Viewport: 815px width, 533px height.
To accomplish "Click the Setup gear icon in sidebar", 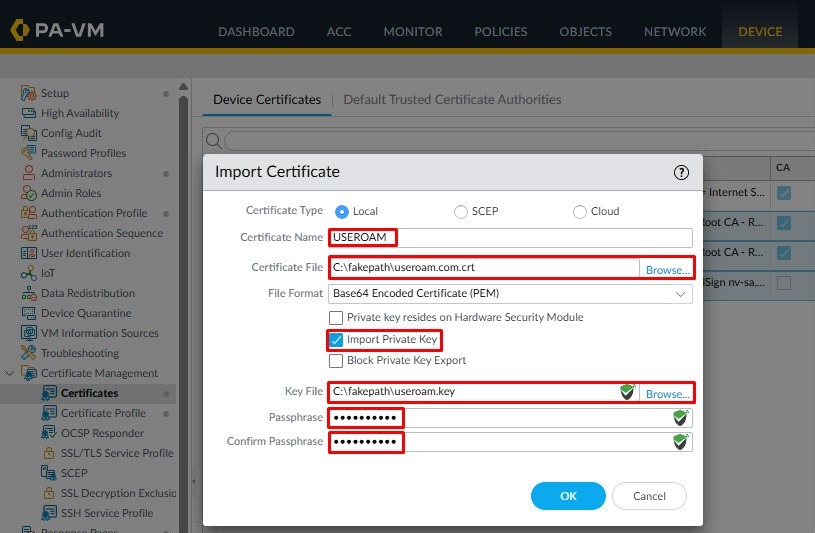I will point(28,93).
